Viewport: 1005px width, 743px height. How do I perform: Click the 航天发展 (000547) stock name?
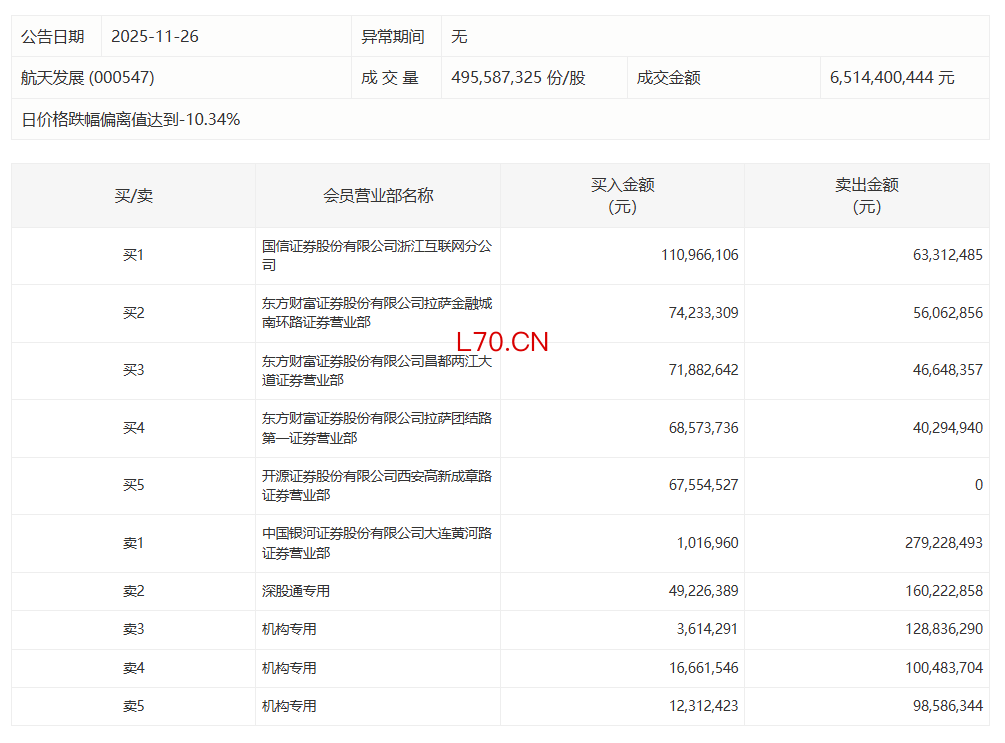pos(88,78)
